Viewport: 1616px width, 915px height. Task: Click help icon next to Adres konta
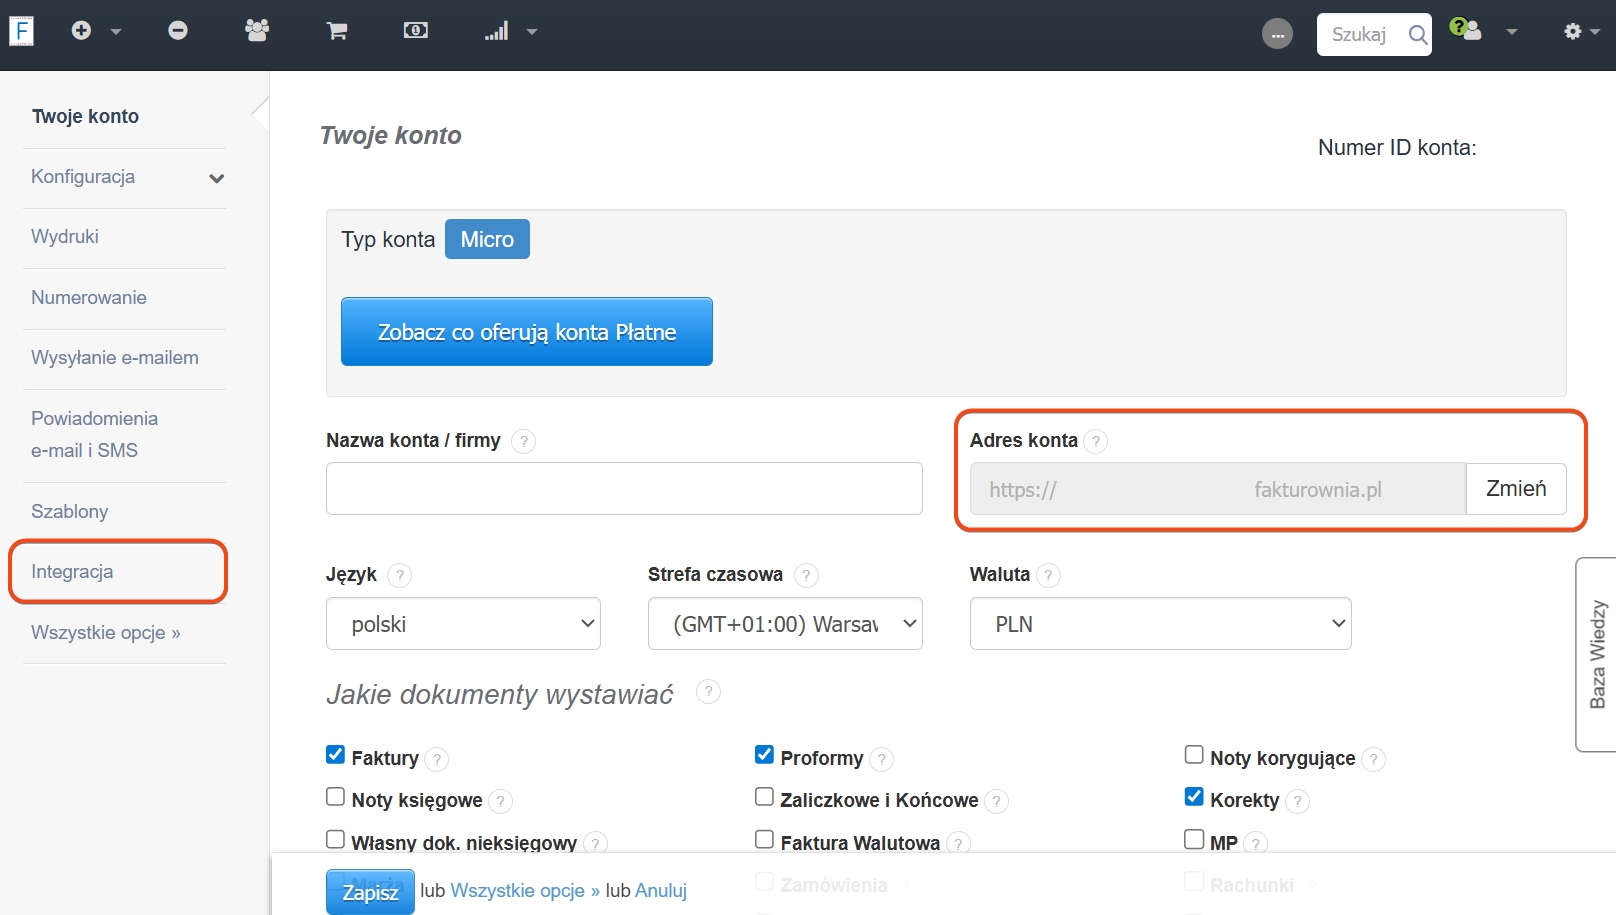[1096, 441]
